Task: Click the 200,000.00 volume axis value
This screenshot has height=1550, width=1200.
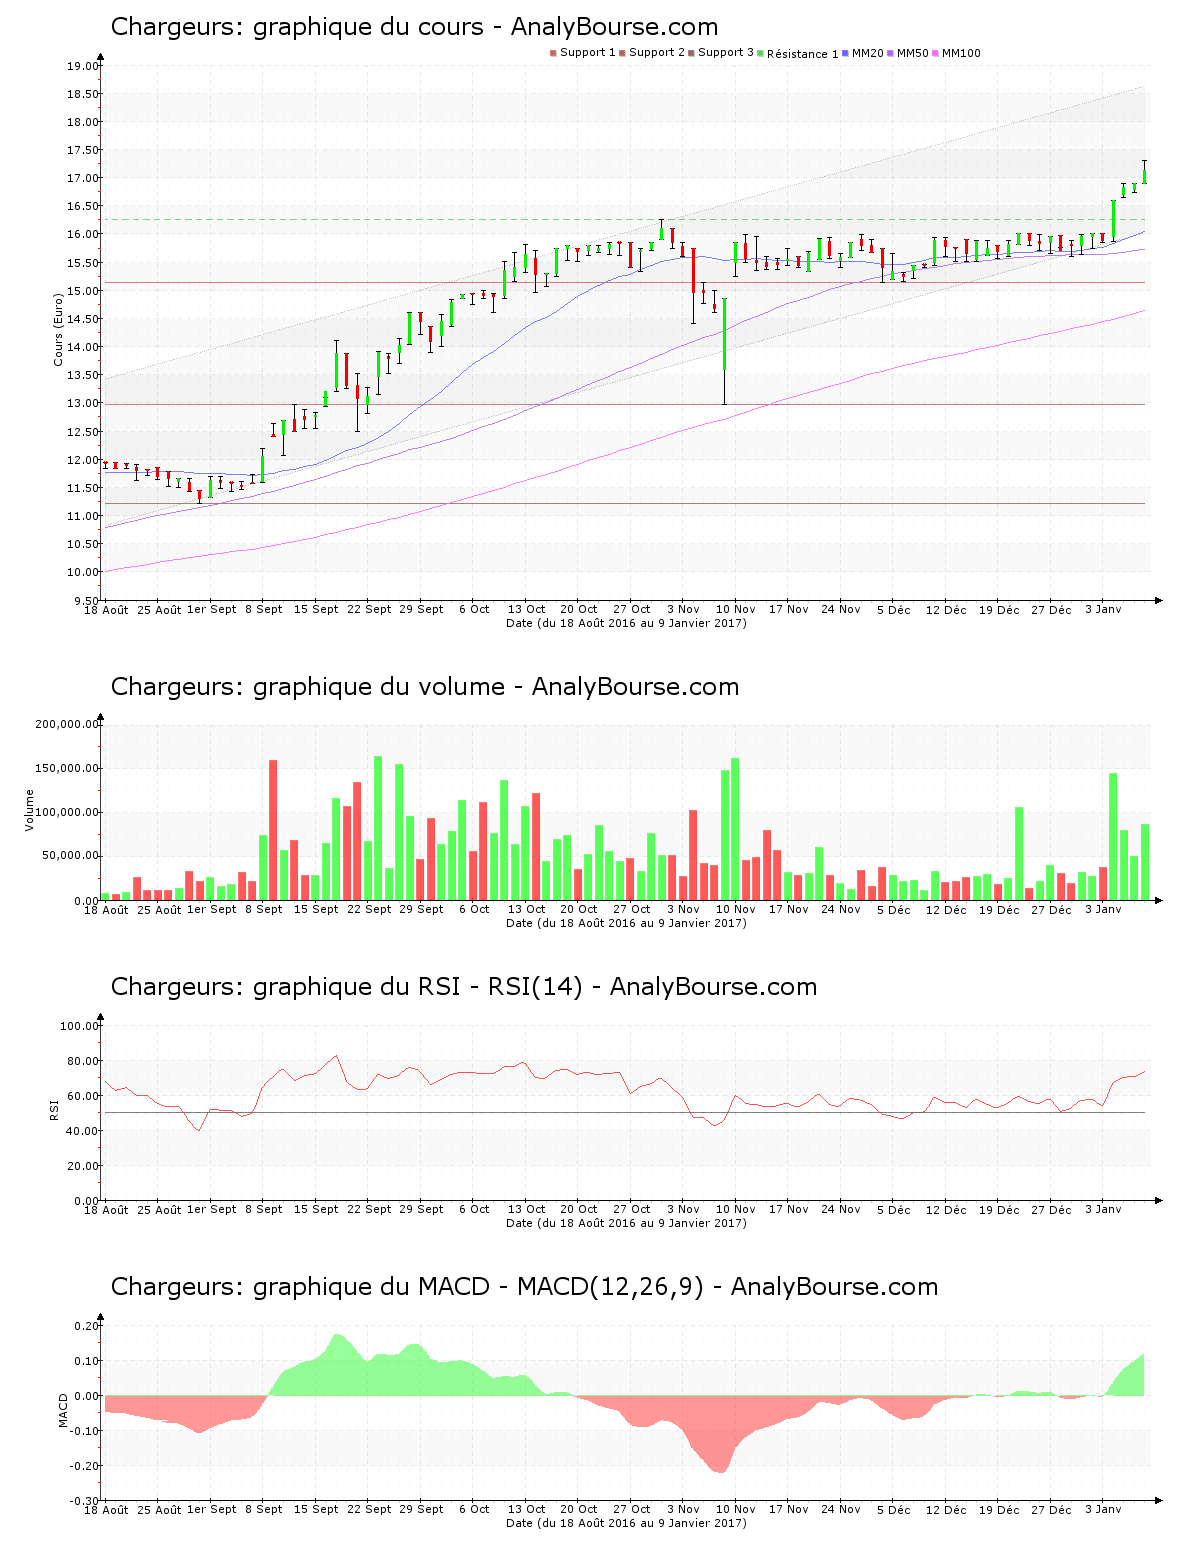Action: (67, 724)
